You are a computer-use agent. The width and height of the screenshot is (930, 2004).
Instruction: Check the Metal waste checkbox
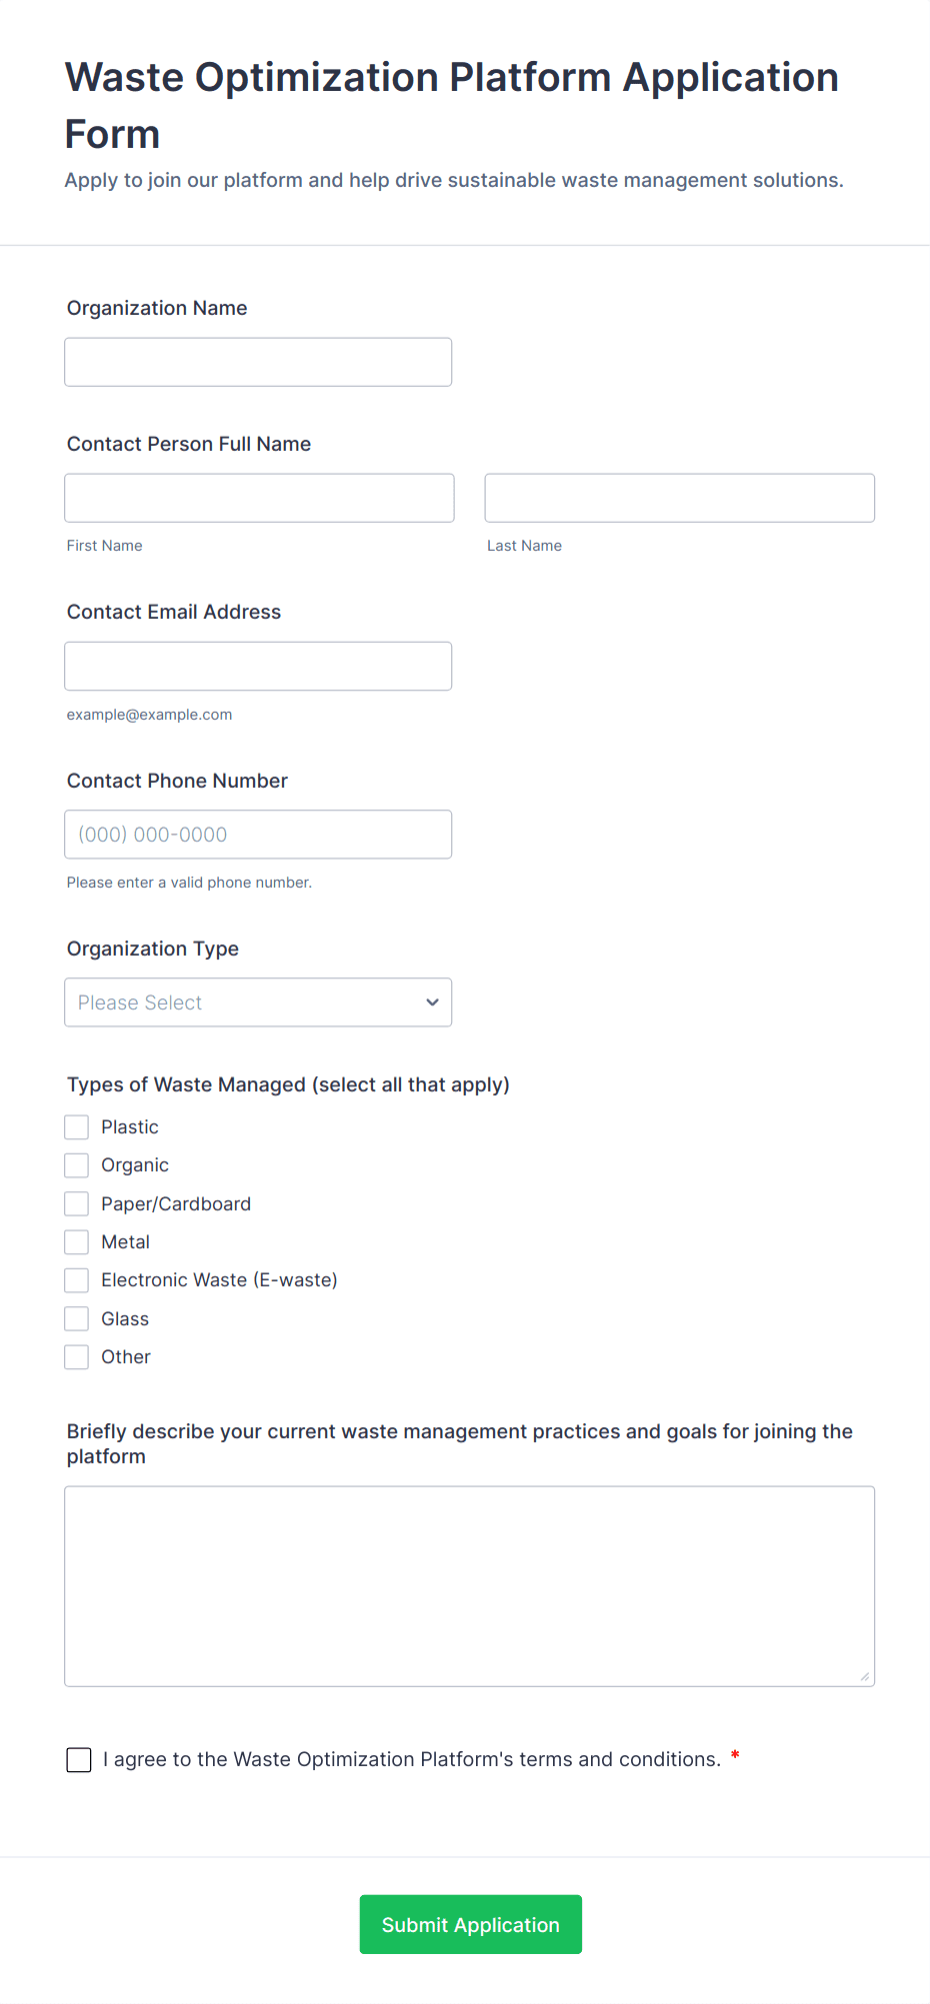coord(76,1241)
